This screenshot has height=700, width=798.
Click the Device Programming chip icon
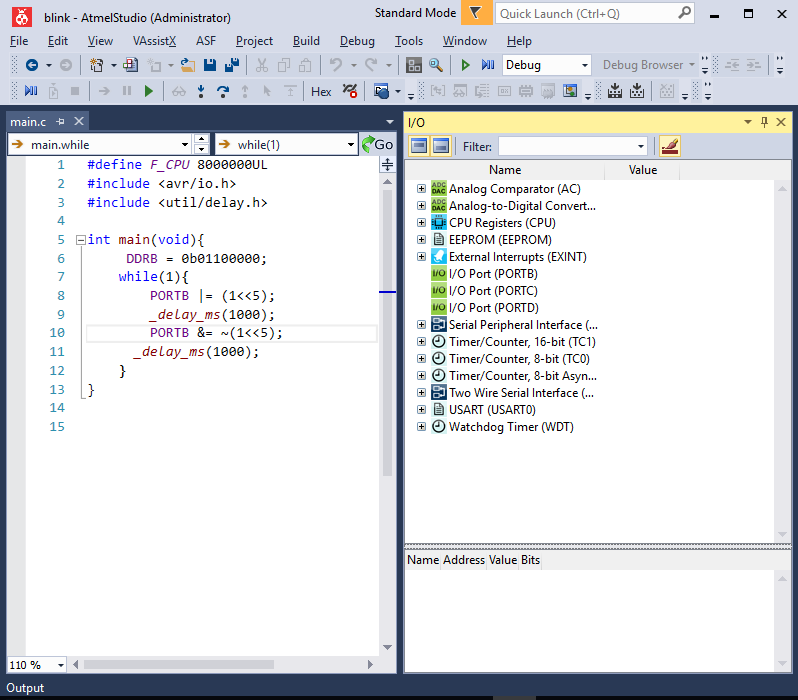(615, 92)
